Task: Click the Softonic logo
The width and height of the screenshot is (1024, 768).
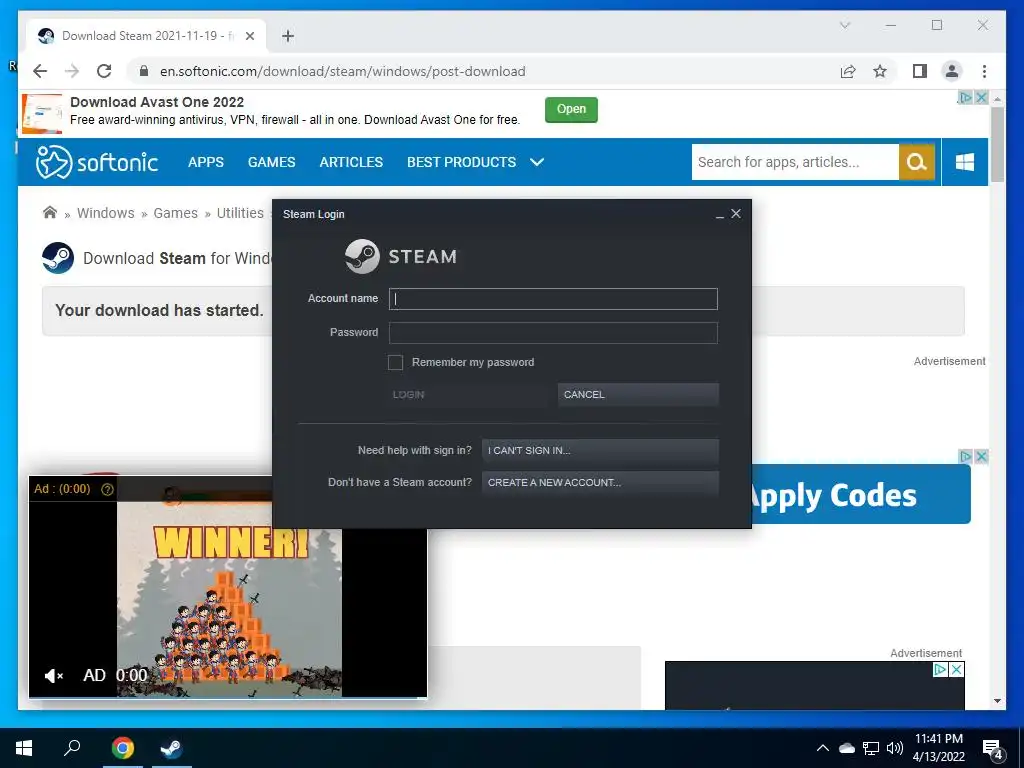Action: 97,162
